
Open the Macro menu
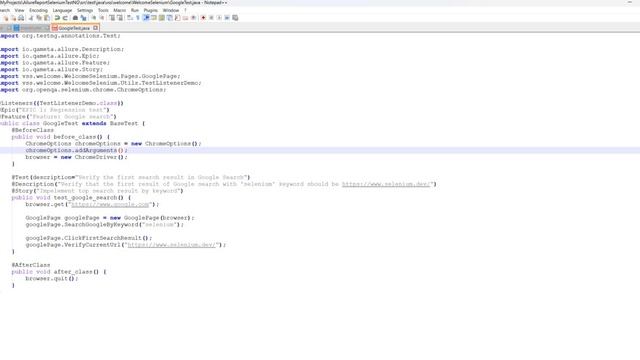click(120, 10)
